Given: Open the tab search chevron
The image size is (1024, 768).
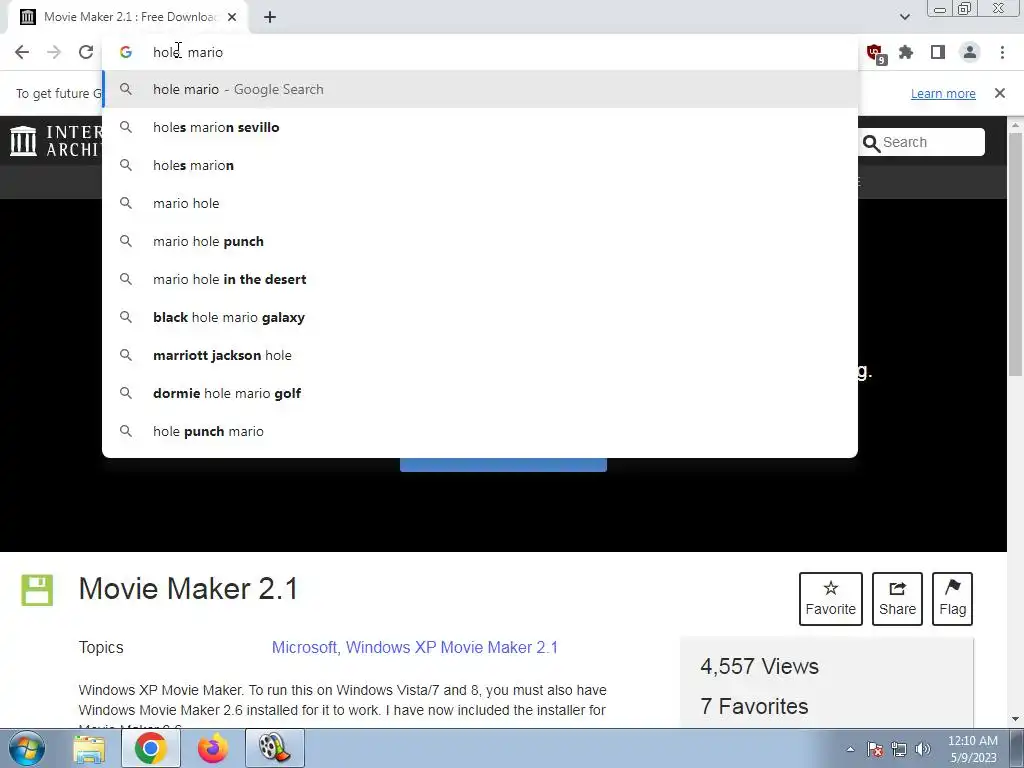Looking at the screenshot, I should [904, 17].
